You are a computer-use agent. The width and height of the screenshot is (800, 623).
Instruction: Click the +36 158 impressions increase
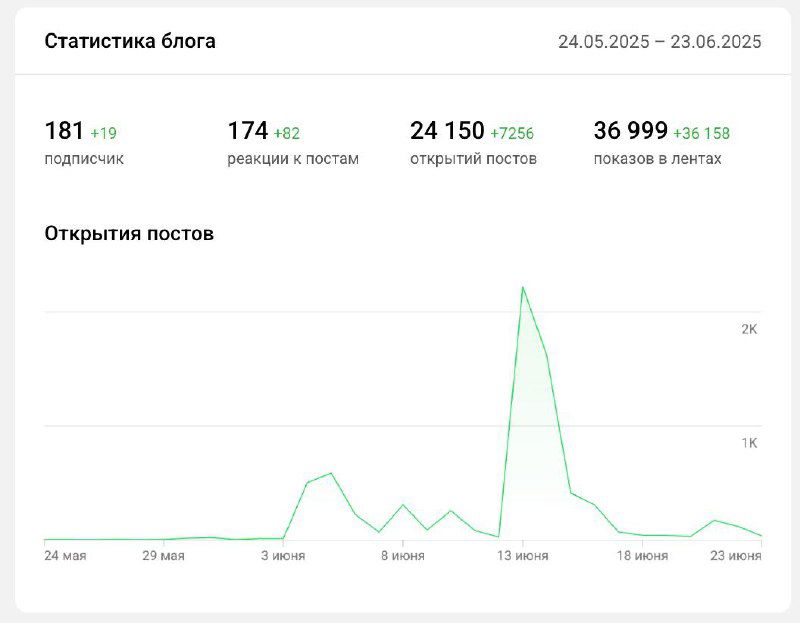(702, 131)
